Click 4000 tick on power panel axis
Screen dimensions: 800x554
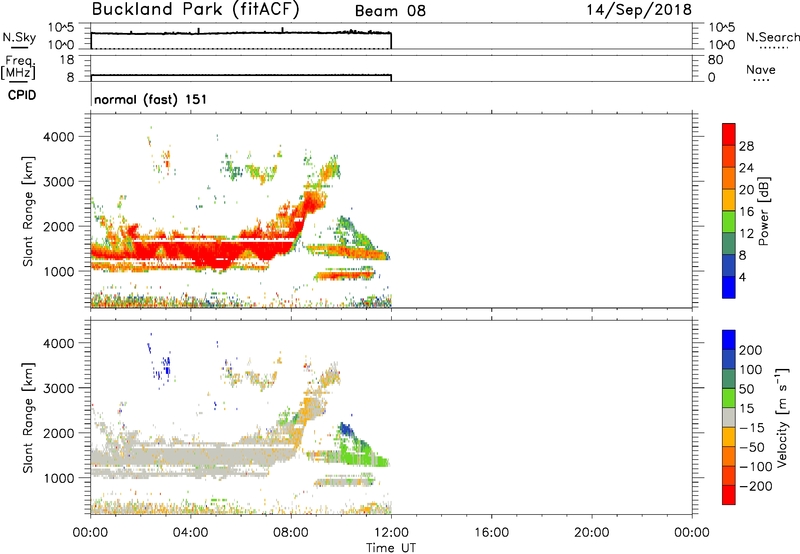pos(59,137)
